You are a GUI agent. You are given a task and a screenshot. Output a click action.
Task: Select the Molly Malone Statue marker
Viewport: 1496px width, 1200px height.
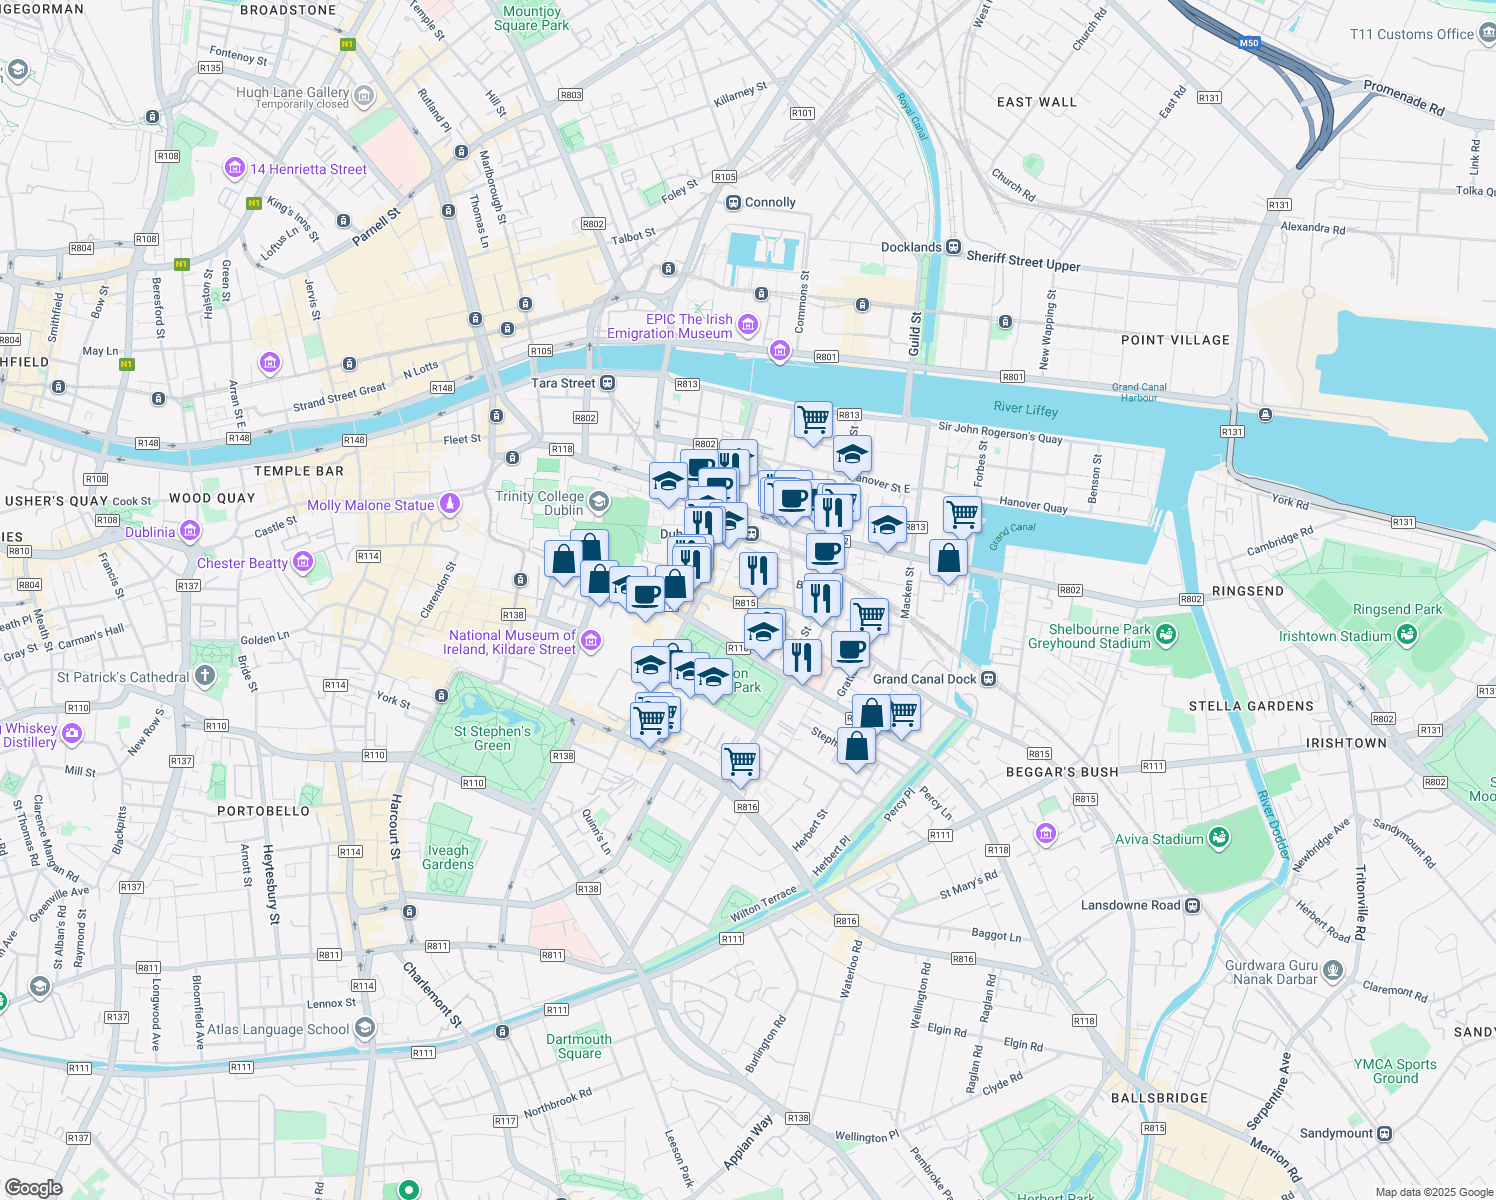[450, 503]
